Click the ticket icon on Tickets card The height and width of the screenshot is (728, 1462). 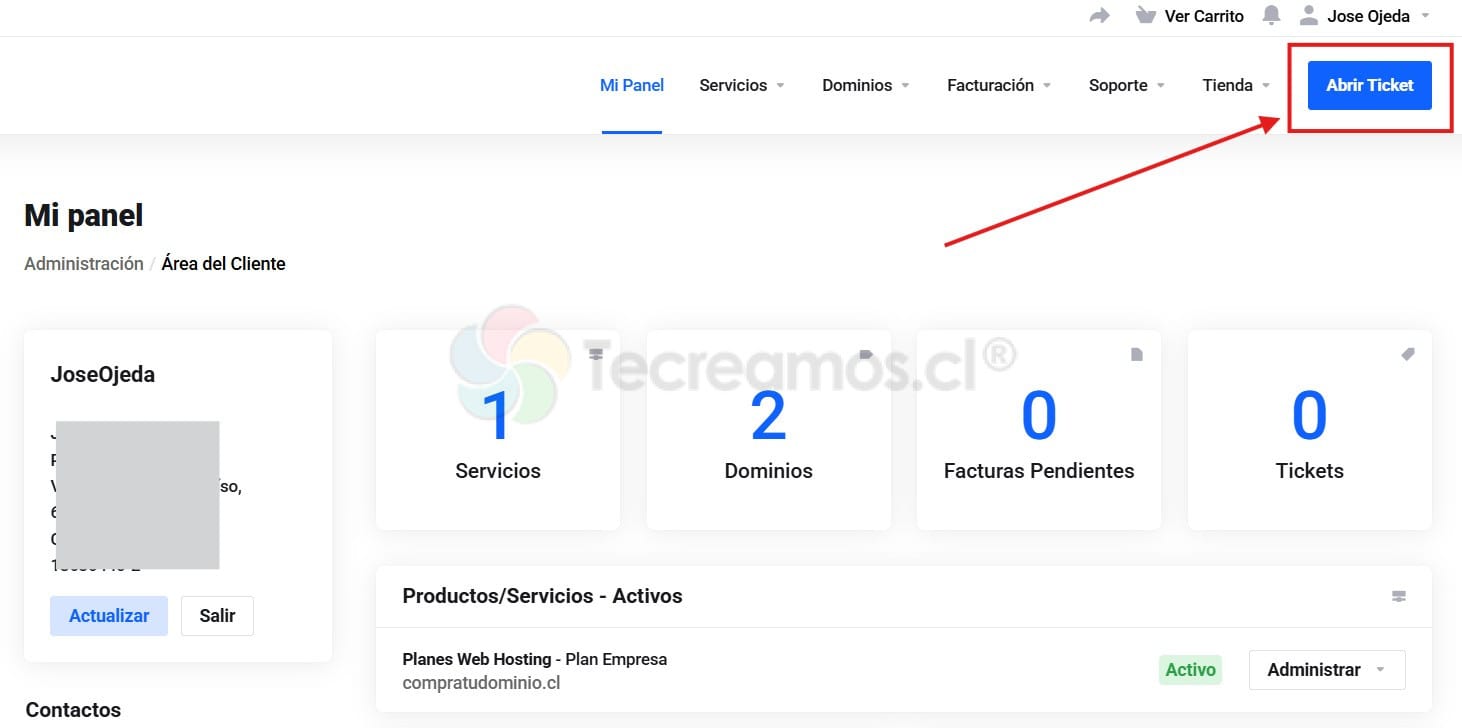[x=1407, y=354]
